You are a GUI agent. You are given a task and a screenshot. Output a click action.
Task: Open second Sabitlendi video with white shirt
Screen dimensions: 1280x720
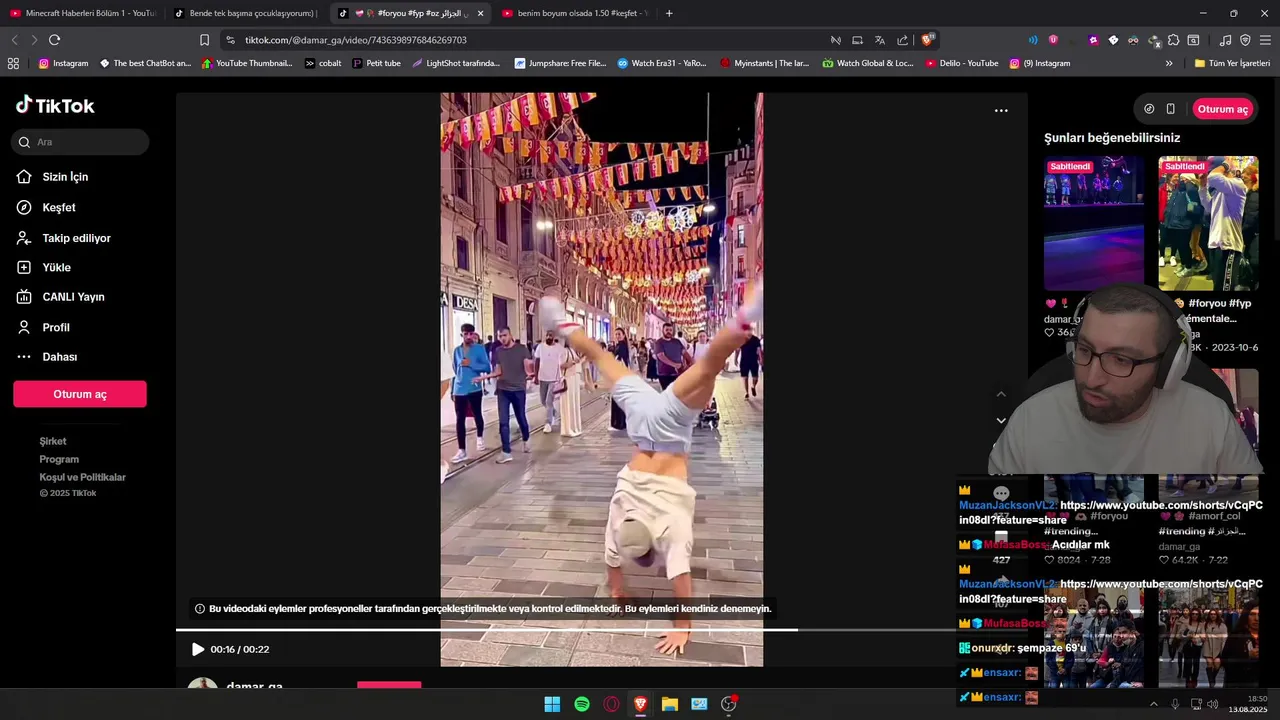tap(1208, 223)
